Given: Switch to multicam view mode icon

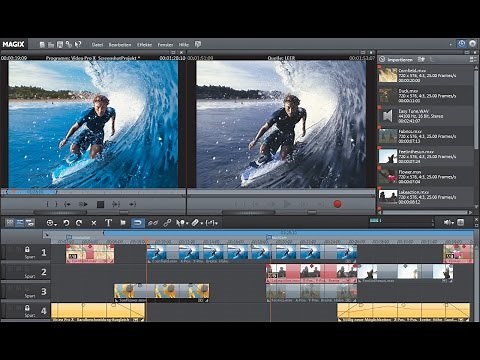Looking at the screenshot, I should 30,223.
